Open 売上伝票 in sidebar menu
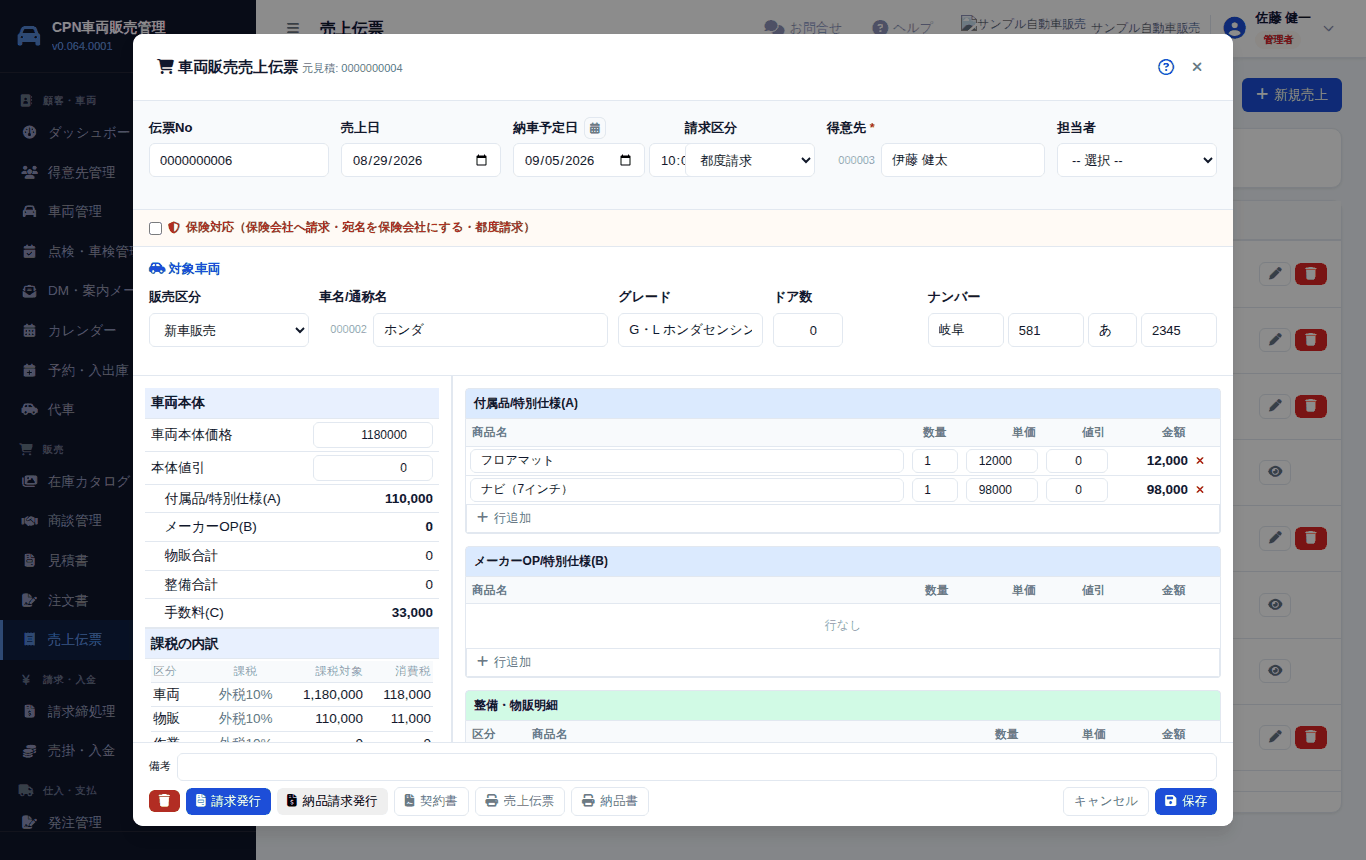The width and height of the screenshot is (1366, 860). 75,640
